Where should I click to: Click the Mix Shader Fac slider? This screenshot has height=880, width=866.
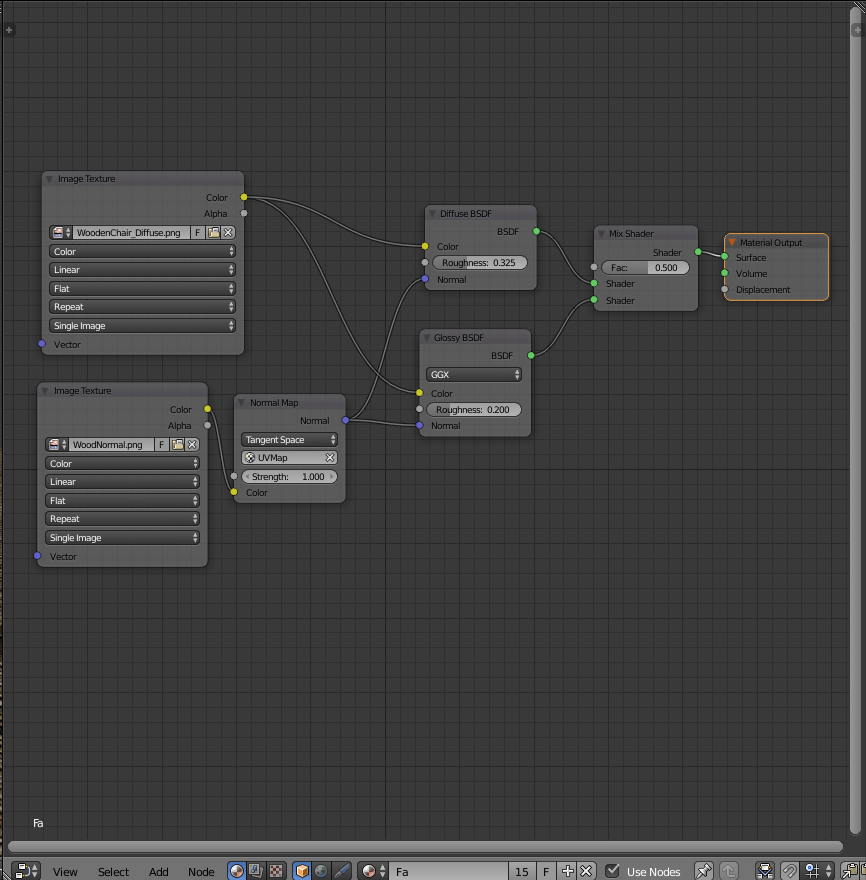pos(645,268)
